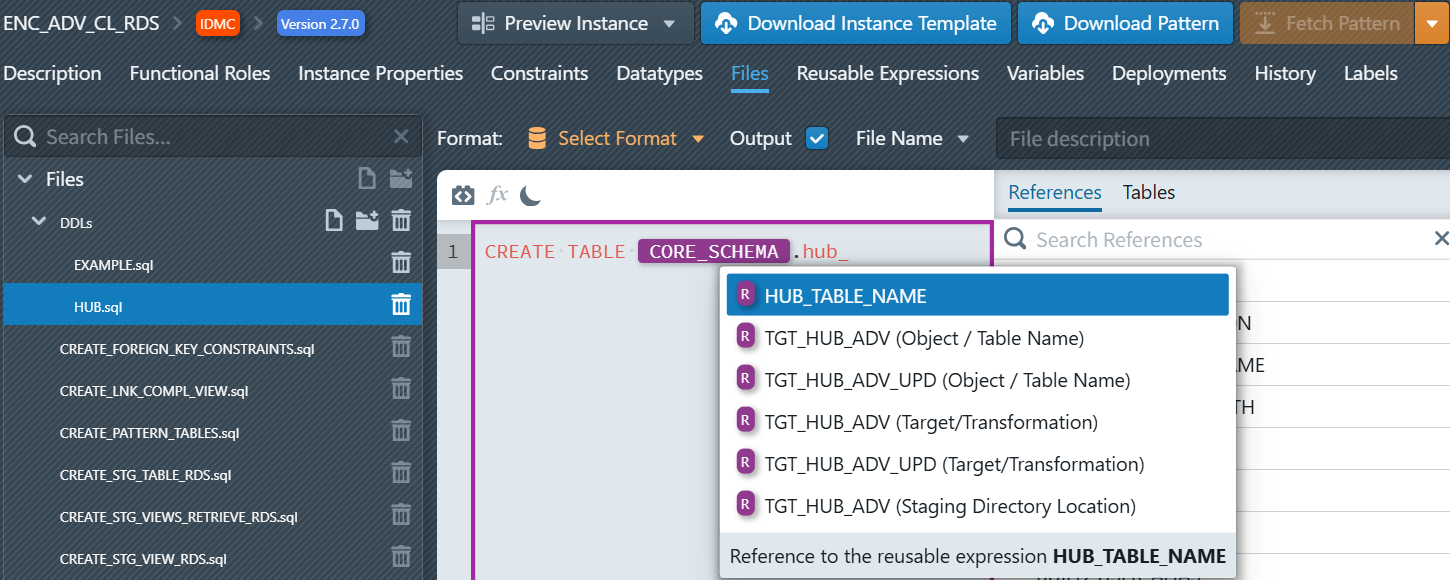The width and height of the screenshot is (1450, 580).
Task: Delete the HUB.sql file with trash icon
Action: pos(401,305)
